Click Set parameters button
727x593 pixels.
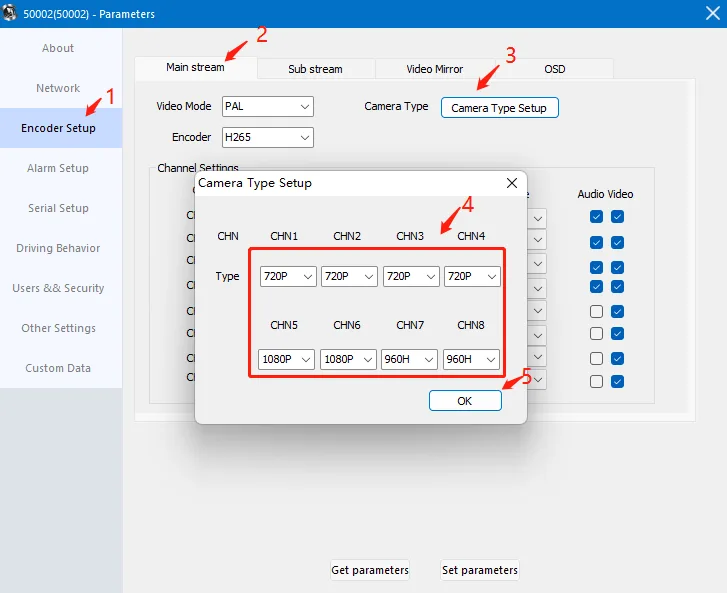click(x=480, y=570)
